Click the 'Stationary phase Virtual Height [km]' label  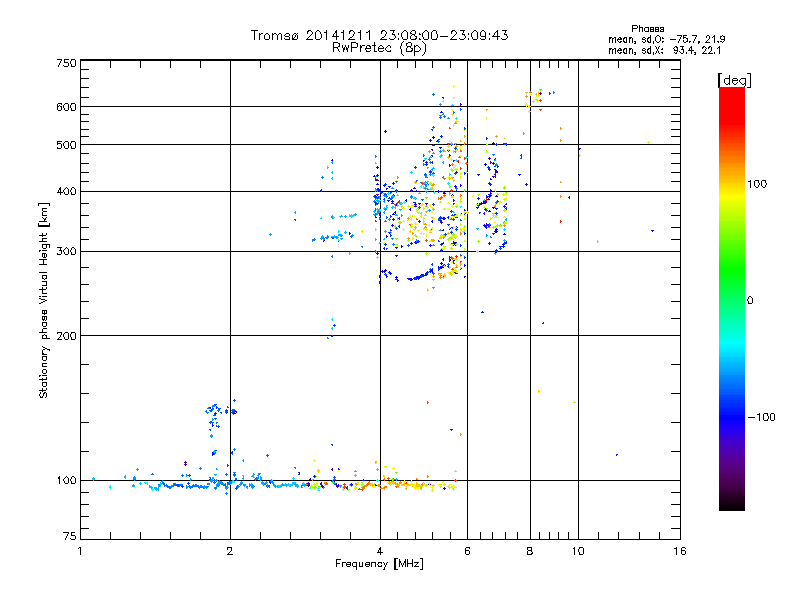[x=44, y=301]
